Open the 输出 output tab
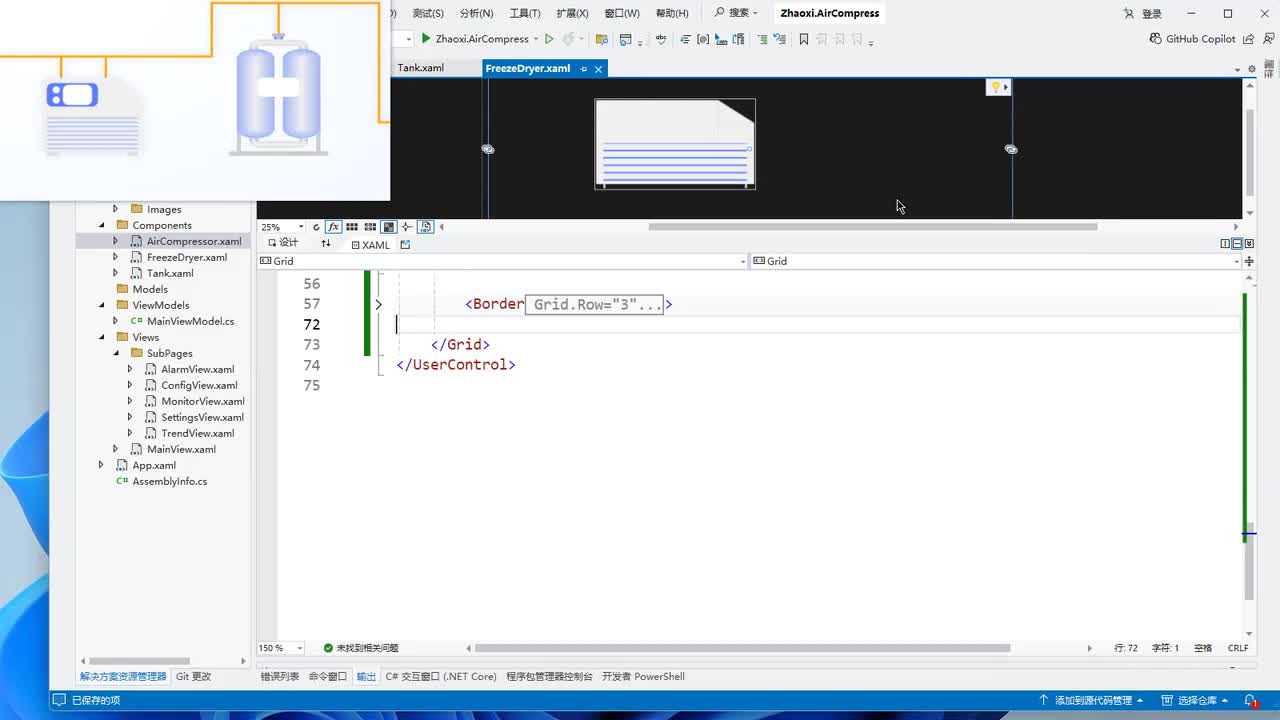1280x720 pixels. point(367,677)
